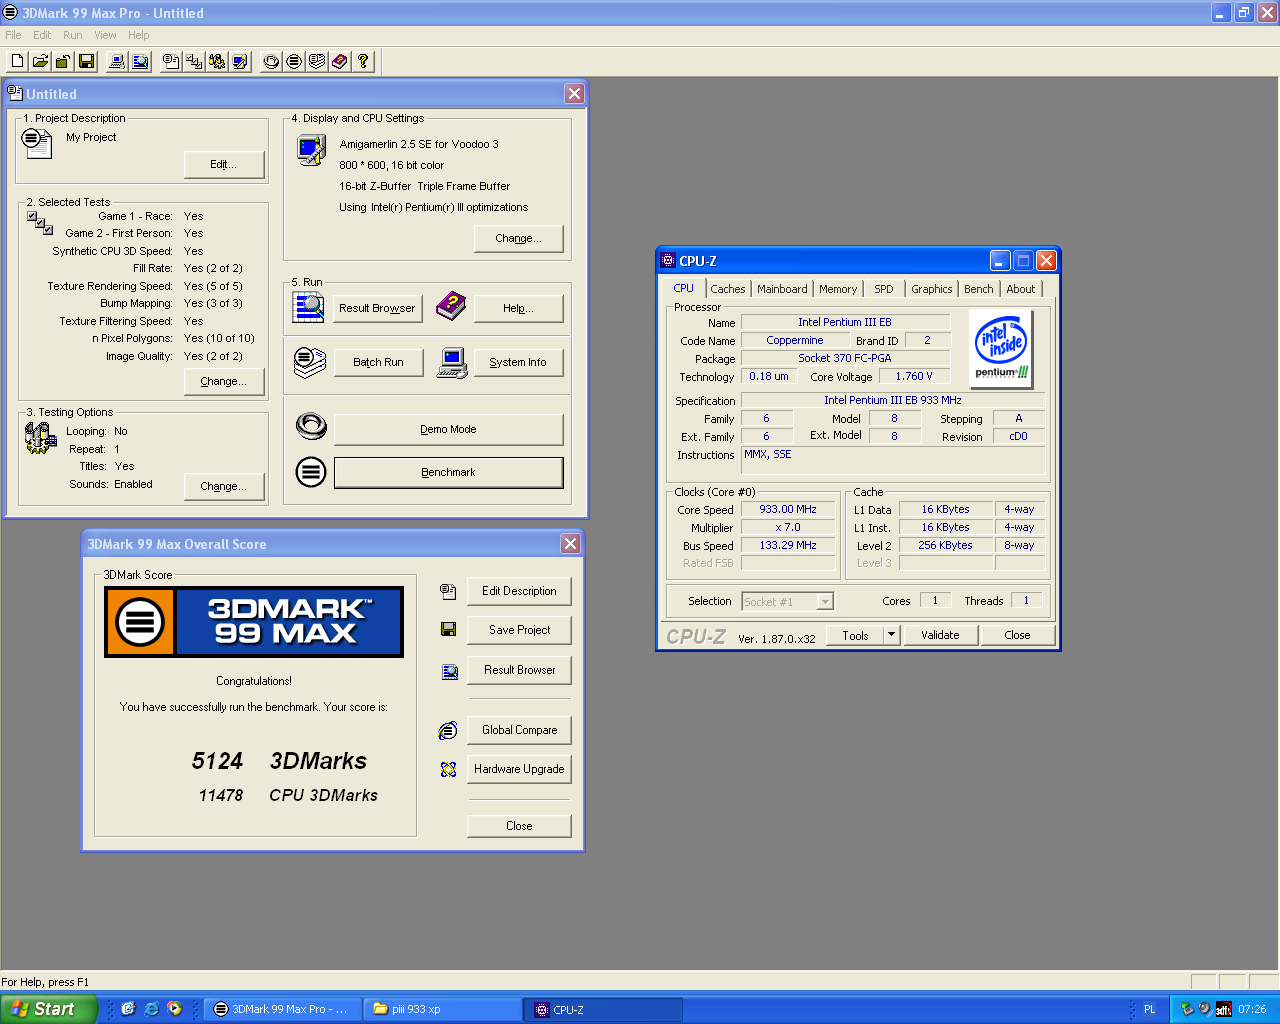The height and width of the screenshot is (1024, 1280).
Task: Click Hardware Upgrade in score dialog
Action: pos(519,769)
